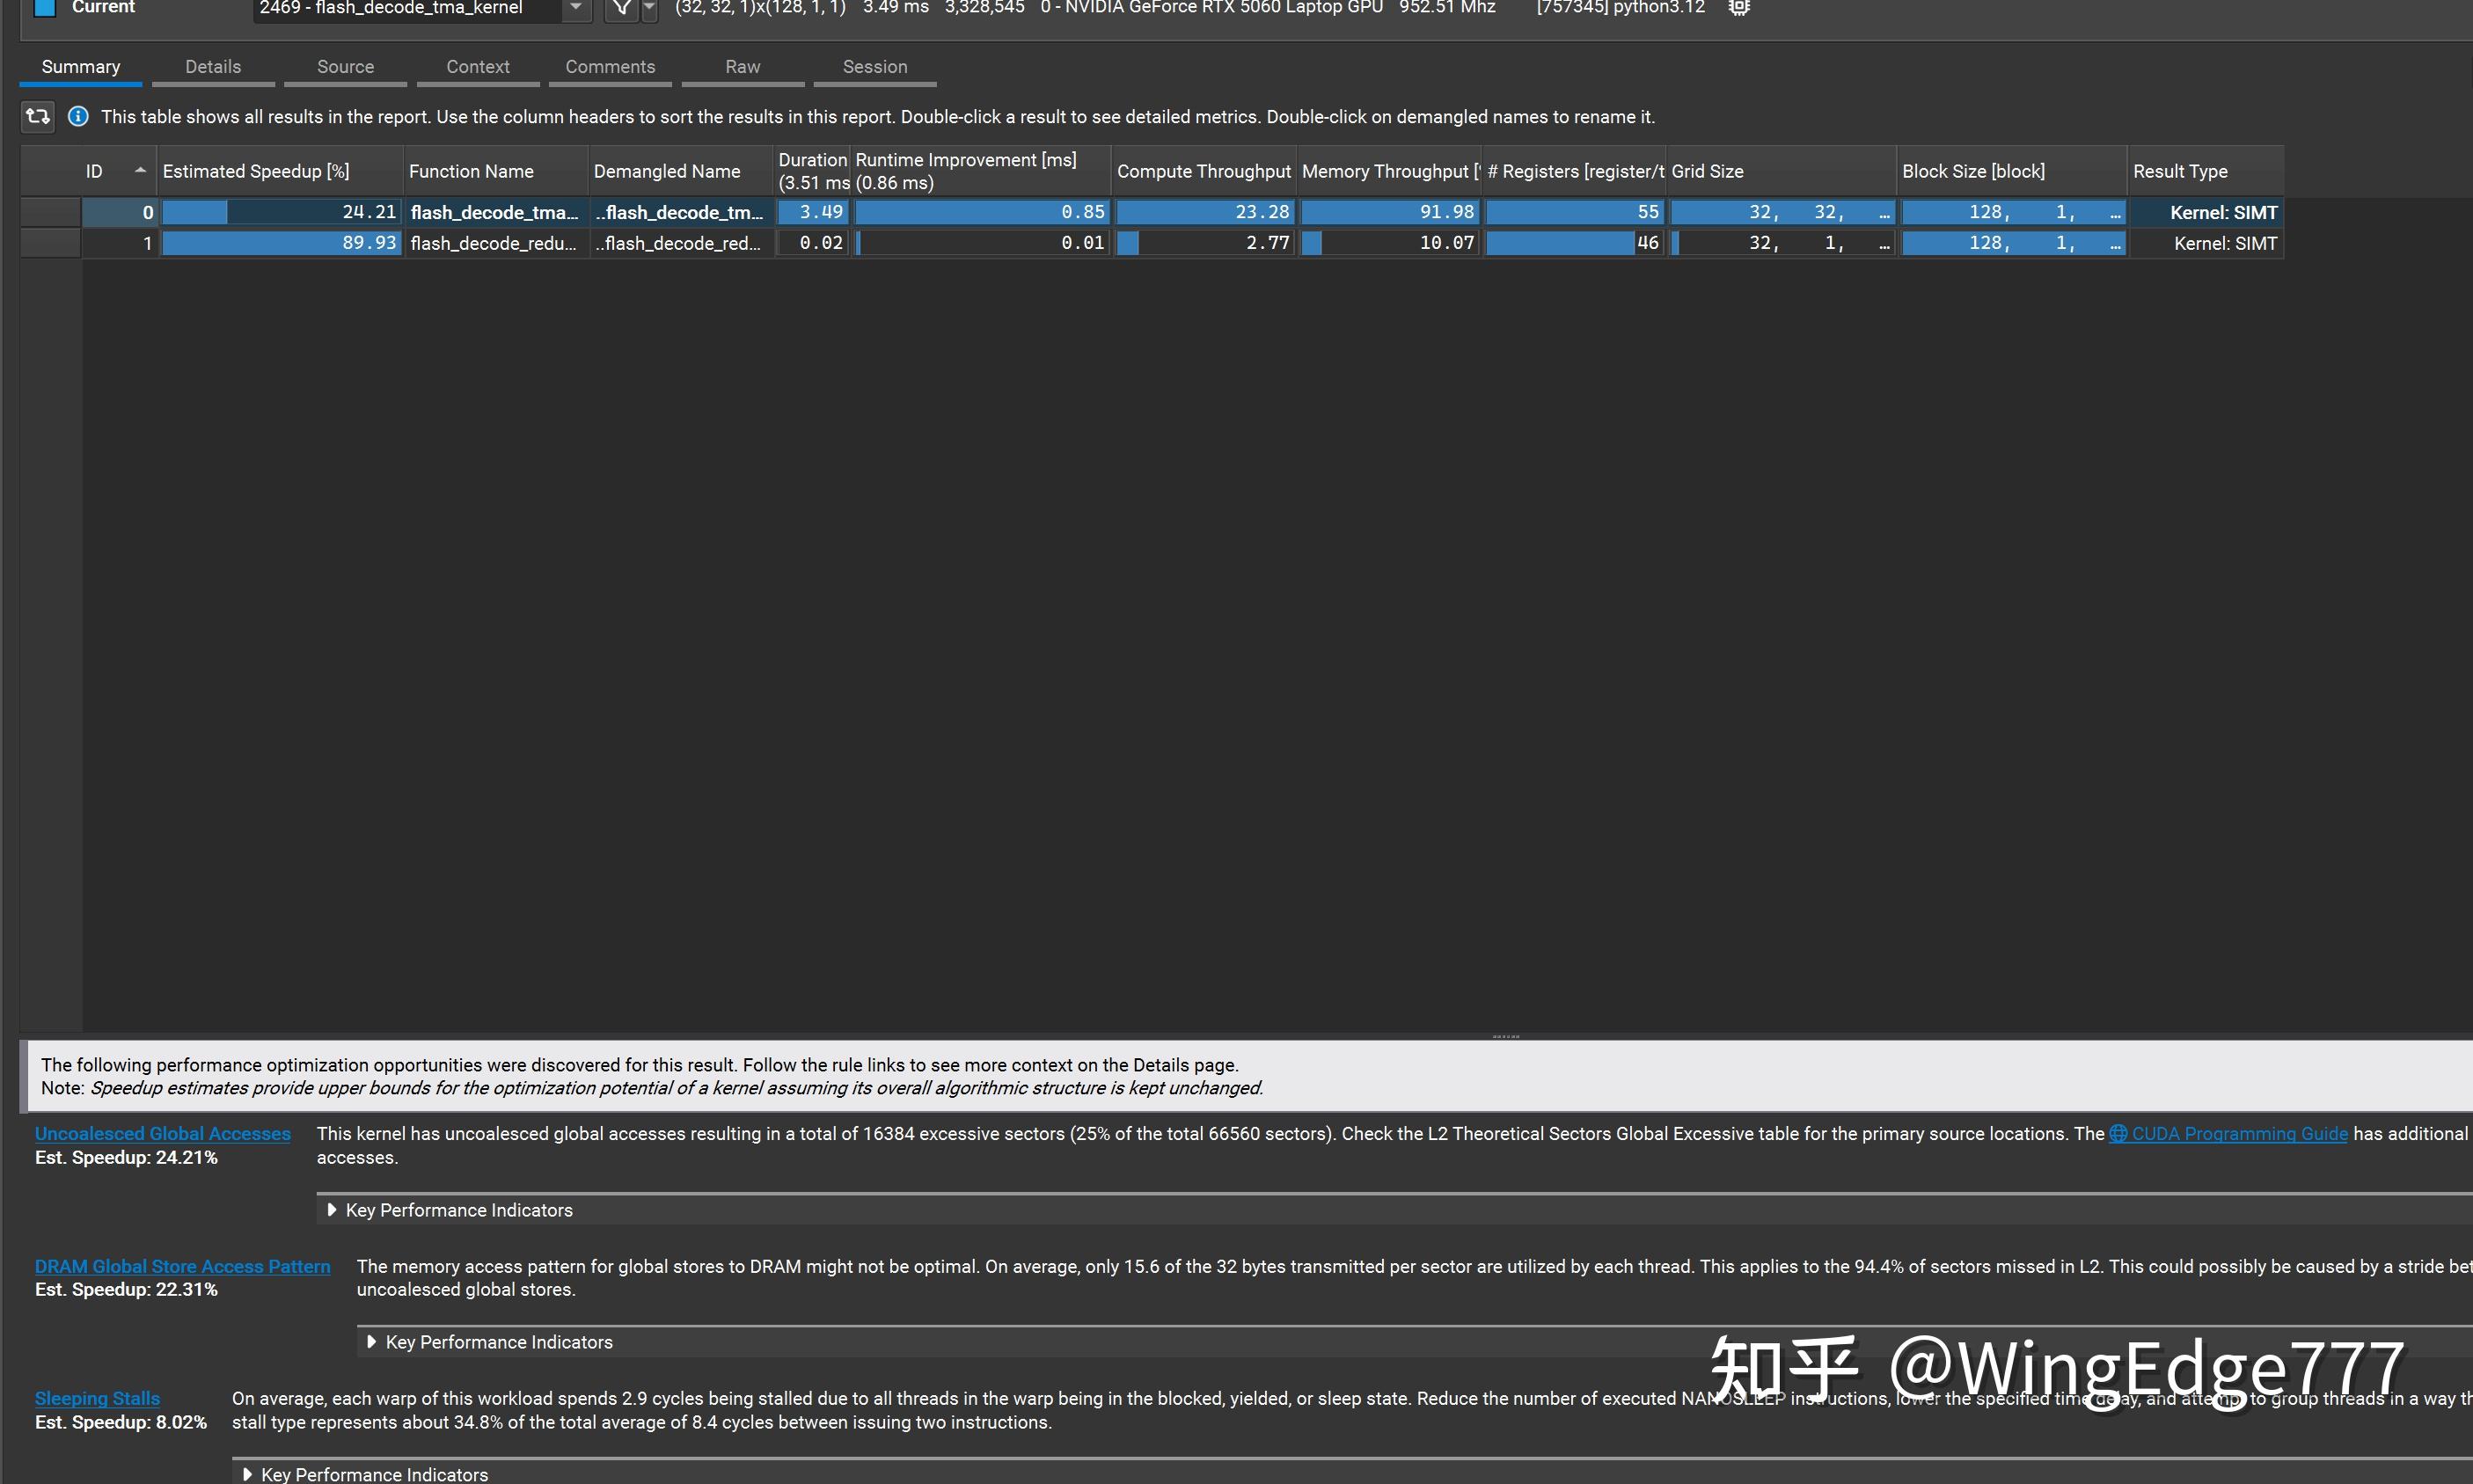Open the Comments tab
The width and height of the screenshot is (2473, 1484).
[x=610, y=67]
